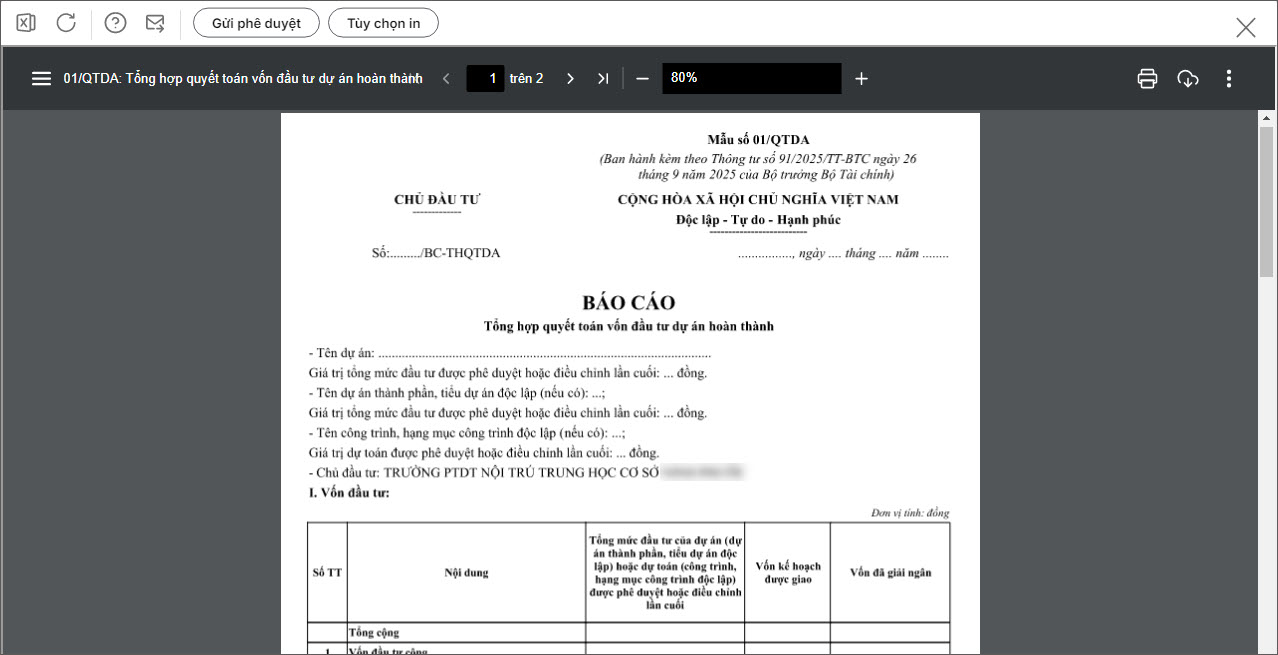
Task: Open the three-dot more options menu
Action: point(1229,78)
